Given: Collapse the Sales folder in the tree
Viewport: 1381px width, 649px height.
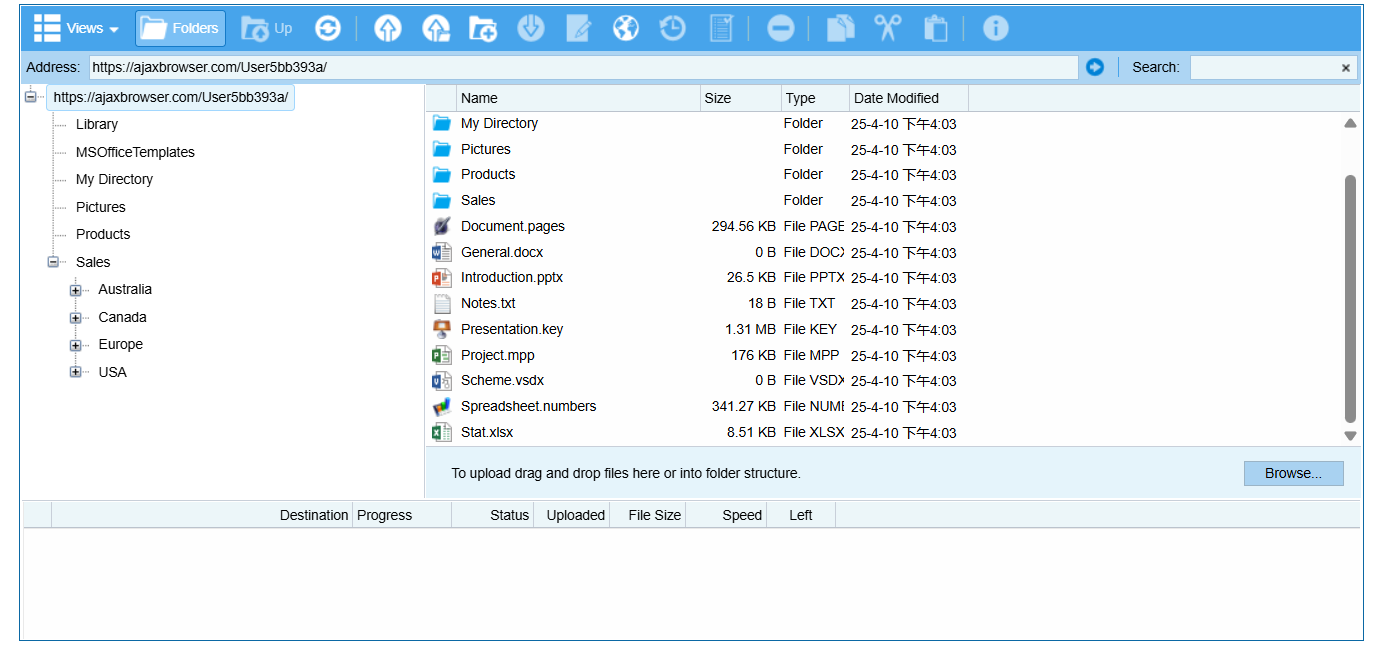Looking at the screenshot, I should point(53,262).
